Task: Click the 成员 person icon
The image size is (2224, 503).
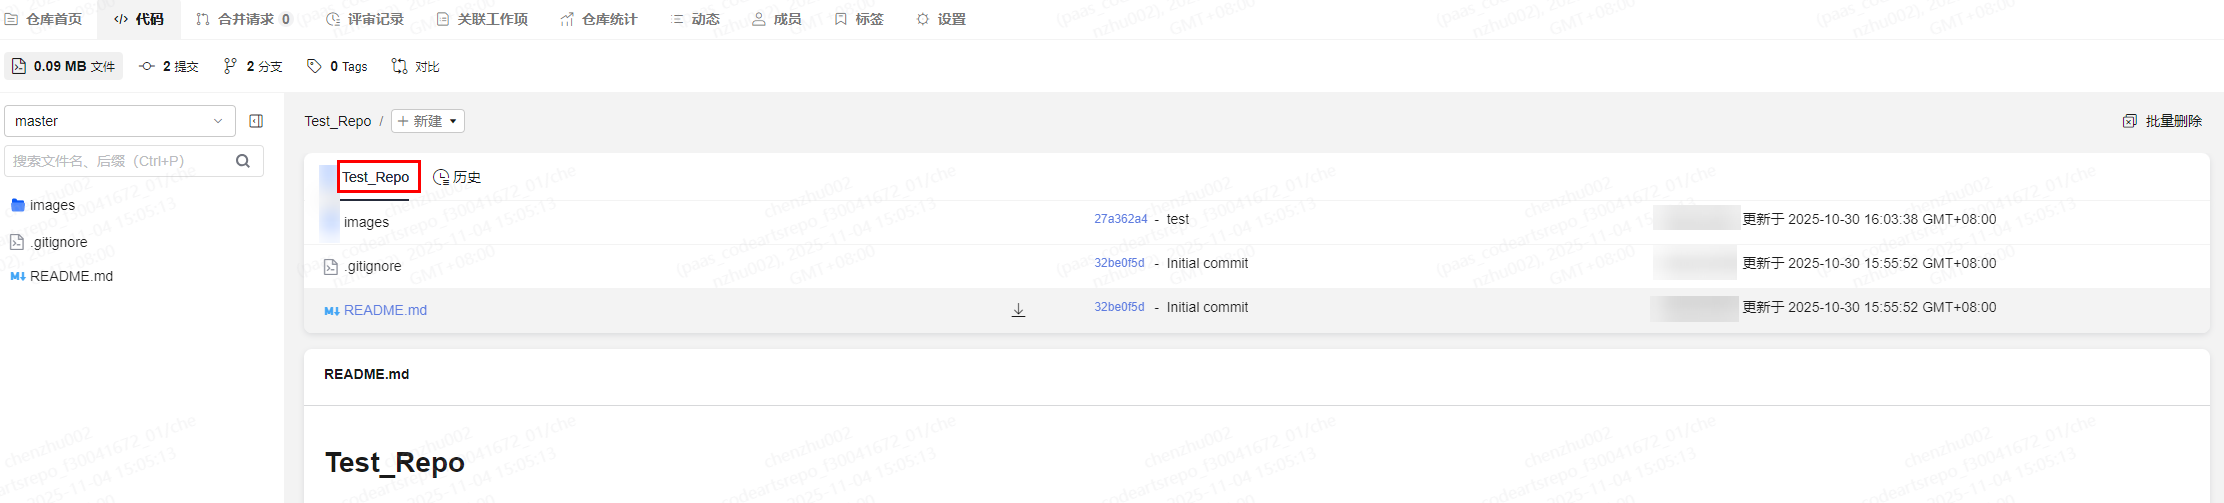Action: pyautogui.click(x=759, y=19)
